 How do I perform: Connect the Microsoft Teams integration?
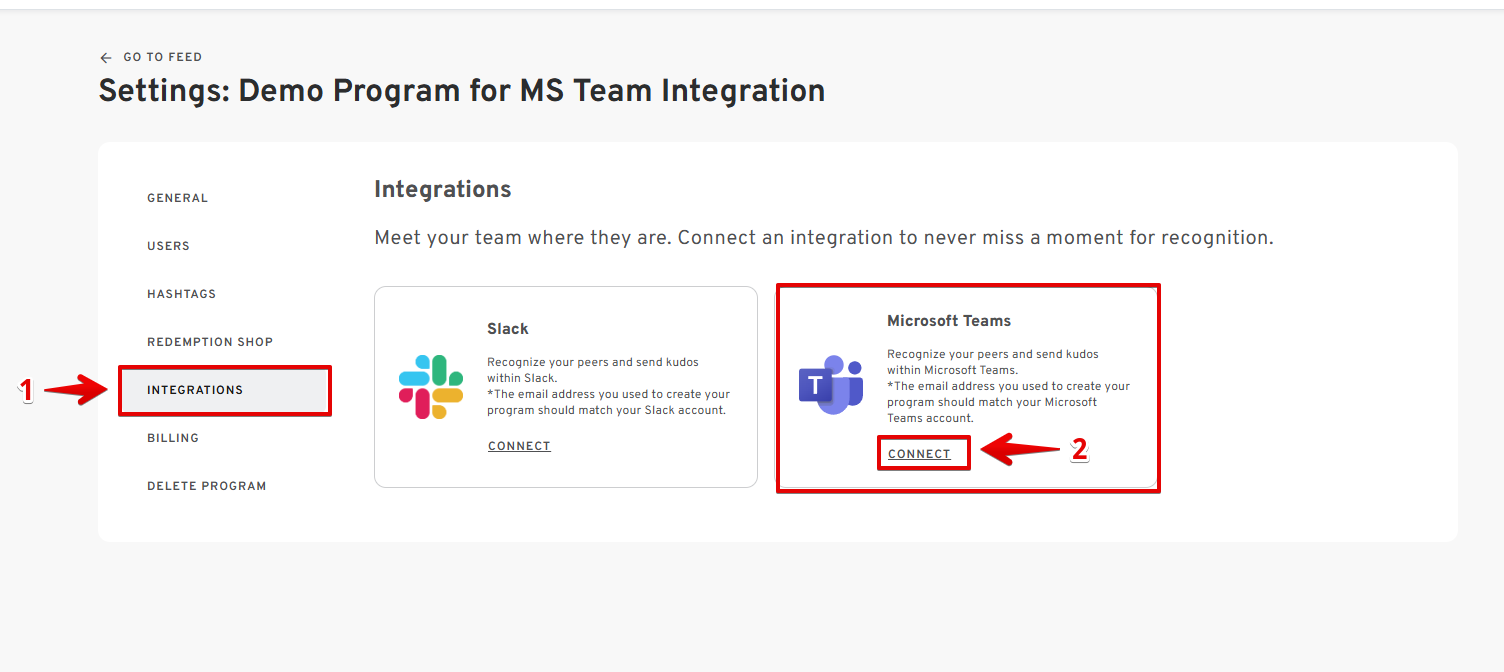click(x=919, y=454)
